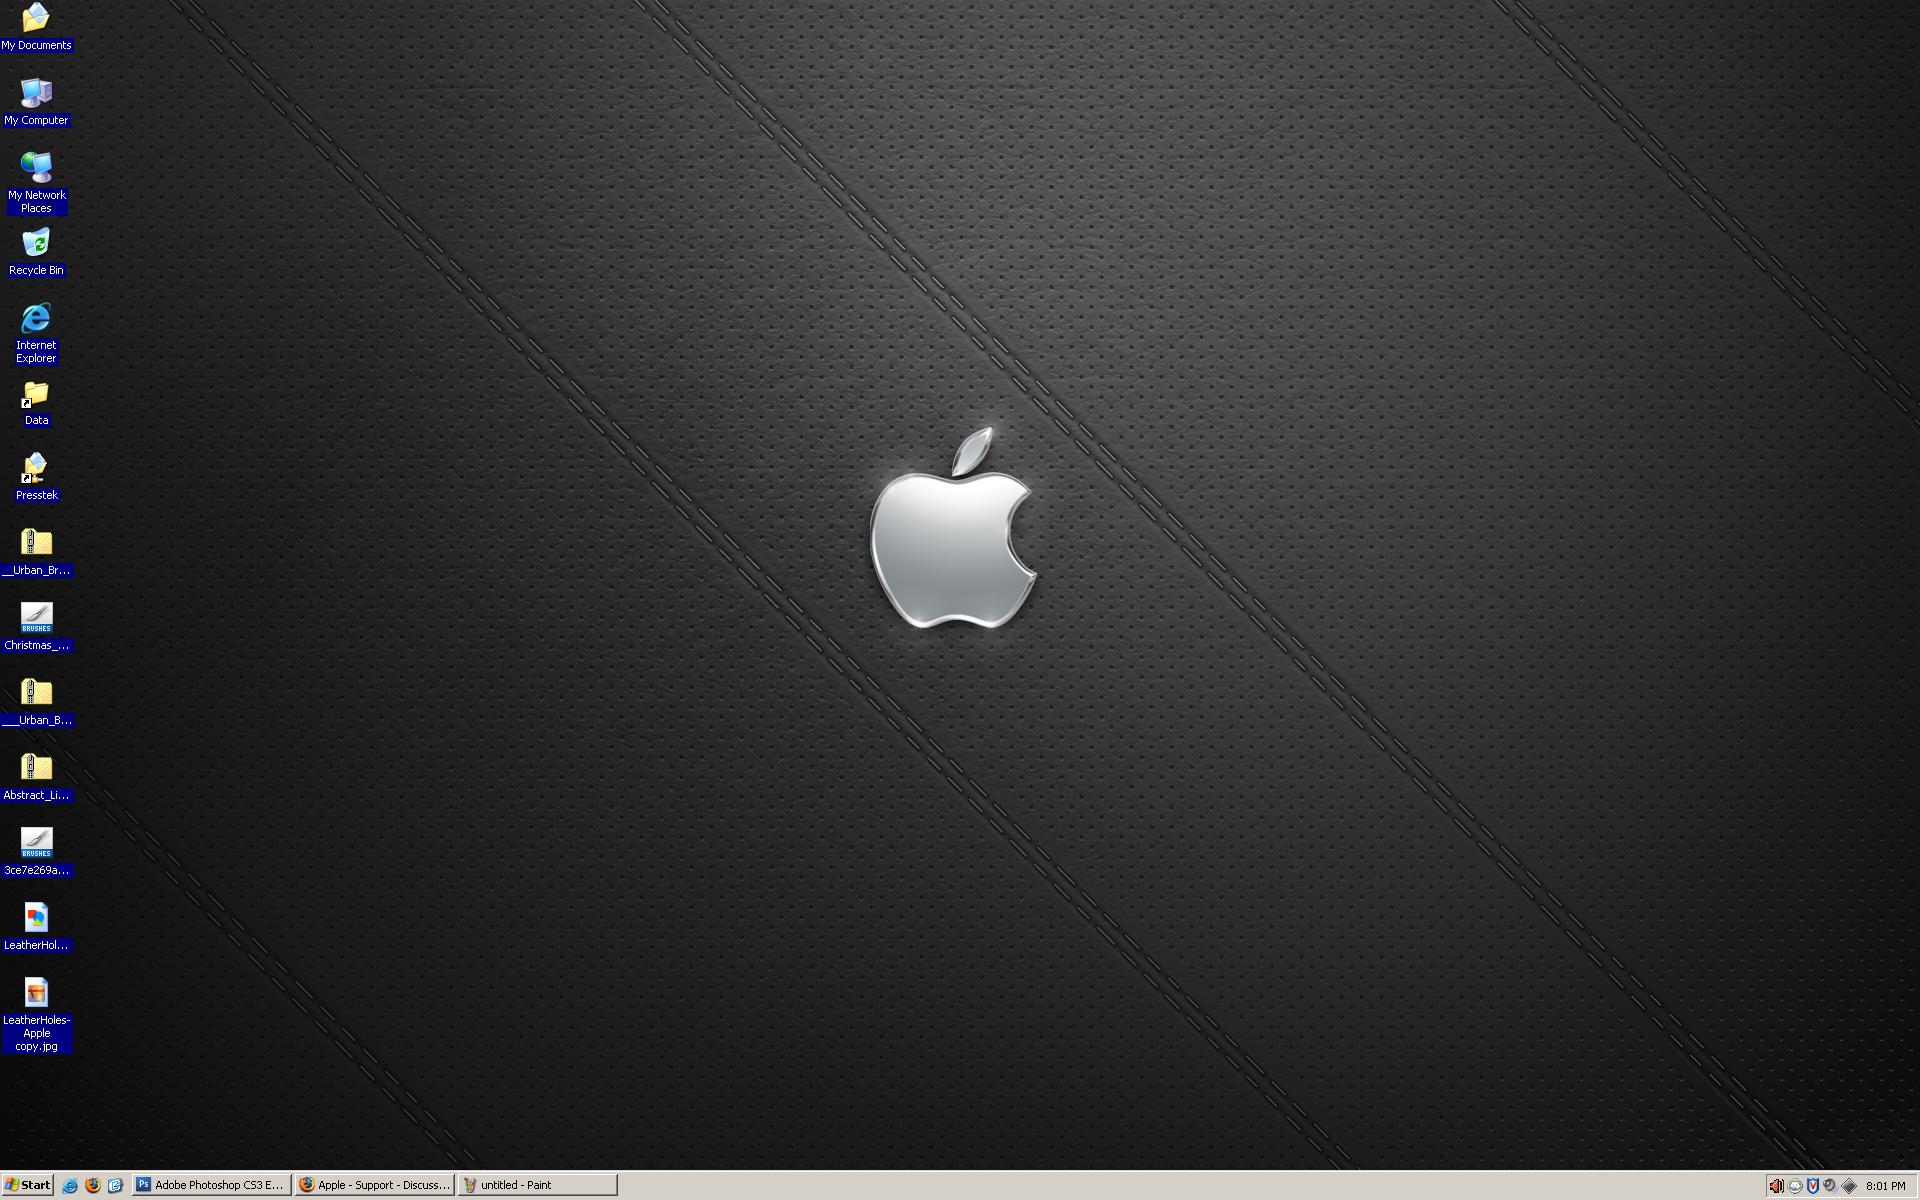The width and height of the screenshot is (1920, 1200).
Task: Select the __Urban_Br... zip archive icon
Action: point(36,543)
